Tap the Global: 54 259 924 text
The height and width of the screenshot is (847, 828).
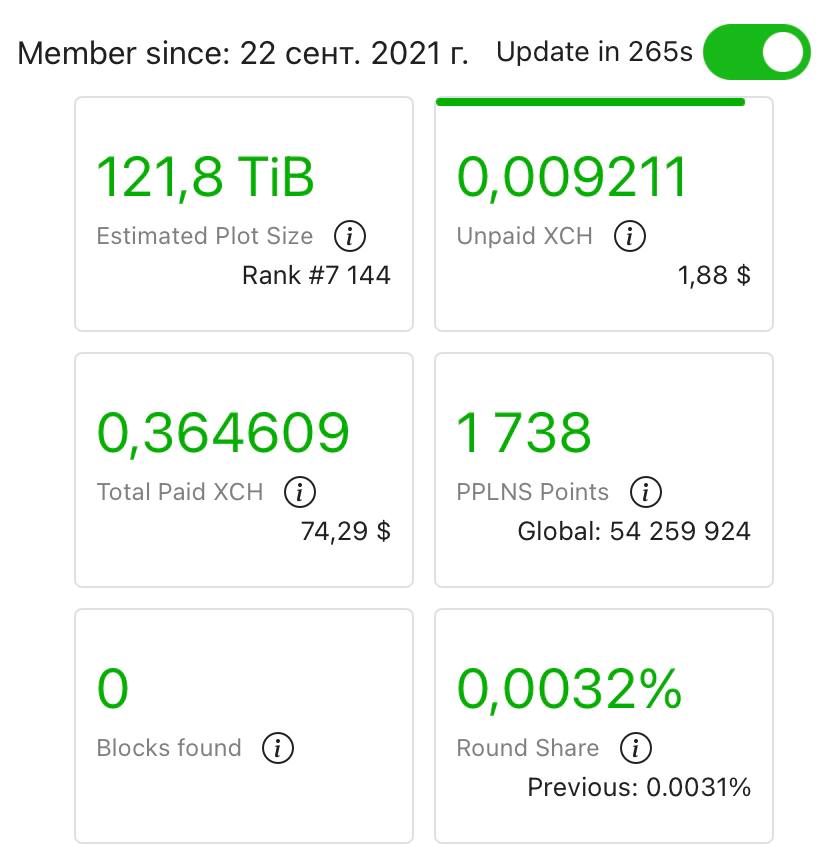634,532
